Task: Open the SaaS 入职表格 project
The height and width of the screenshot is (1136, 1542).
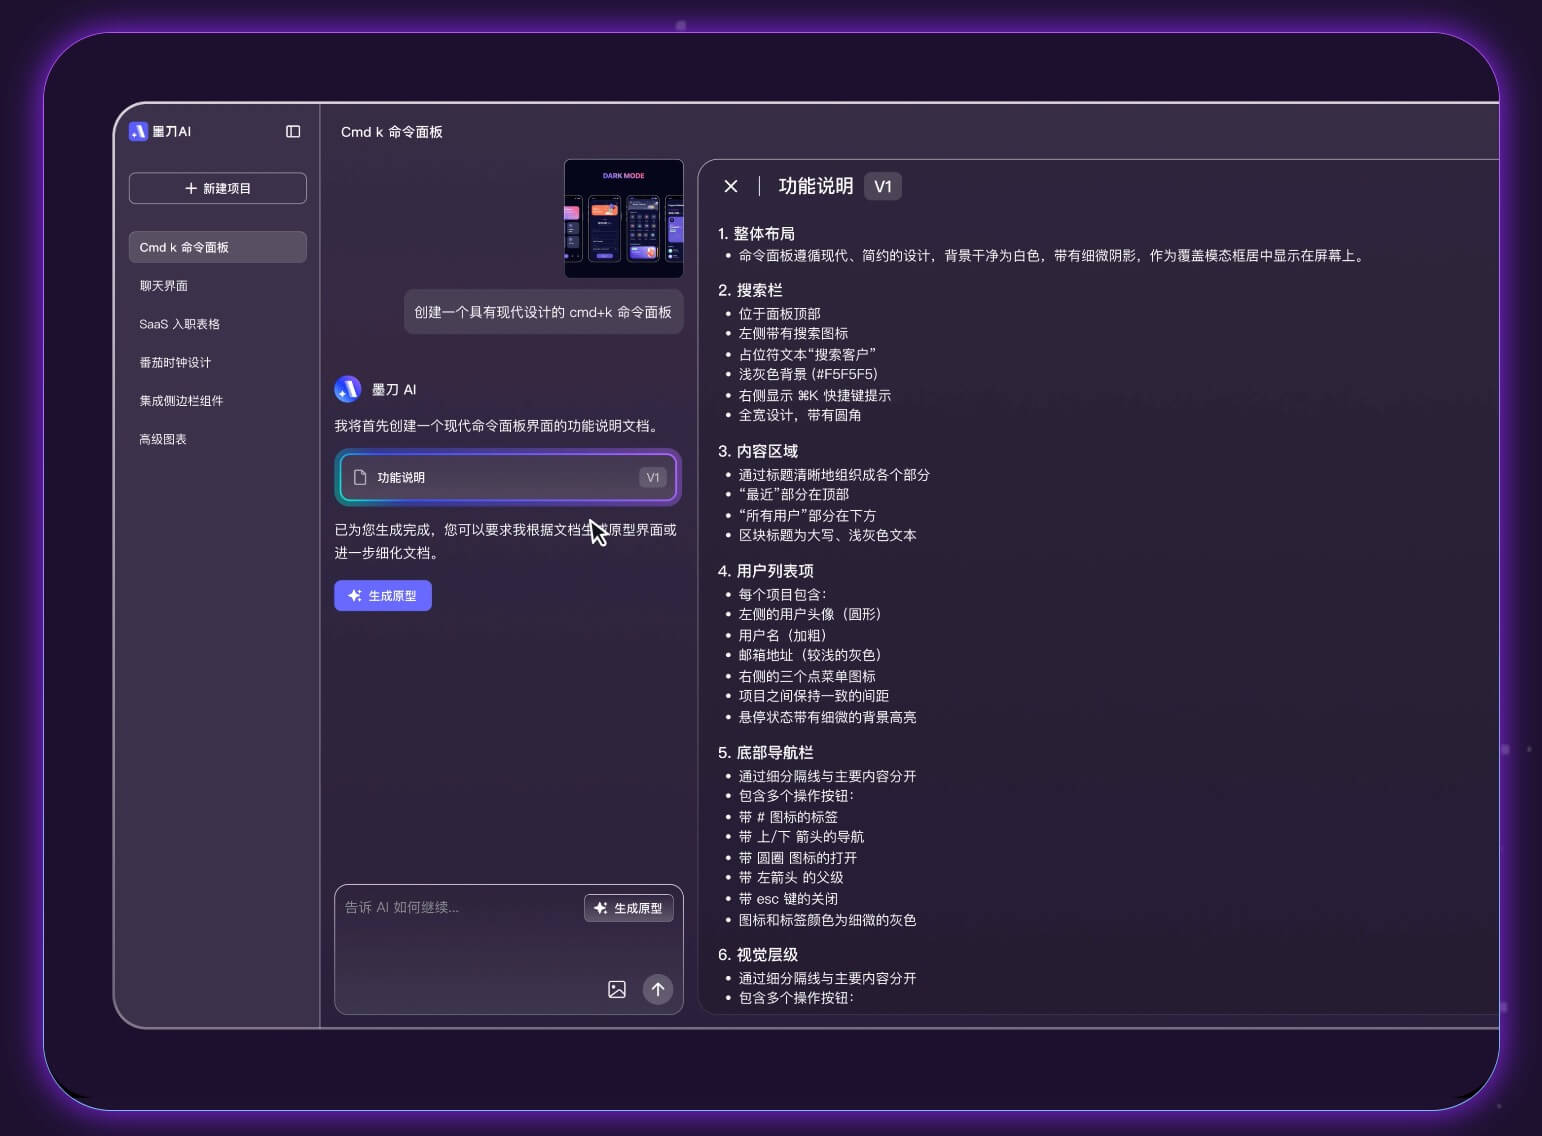Action: (179, 323)
